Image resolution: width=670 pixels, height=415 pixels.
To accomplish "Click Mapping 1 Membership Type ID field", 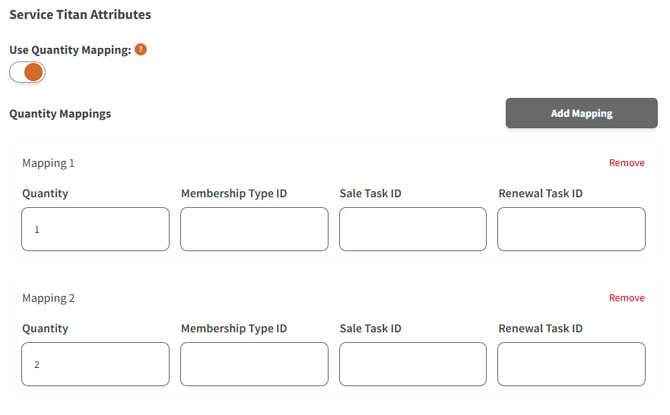I will [254, 229].
